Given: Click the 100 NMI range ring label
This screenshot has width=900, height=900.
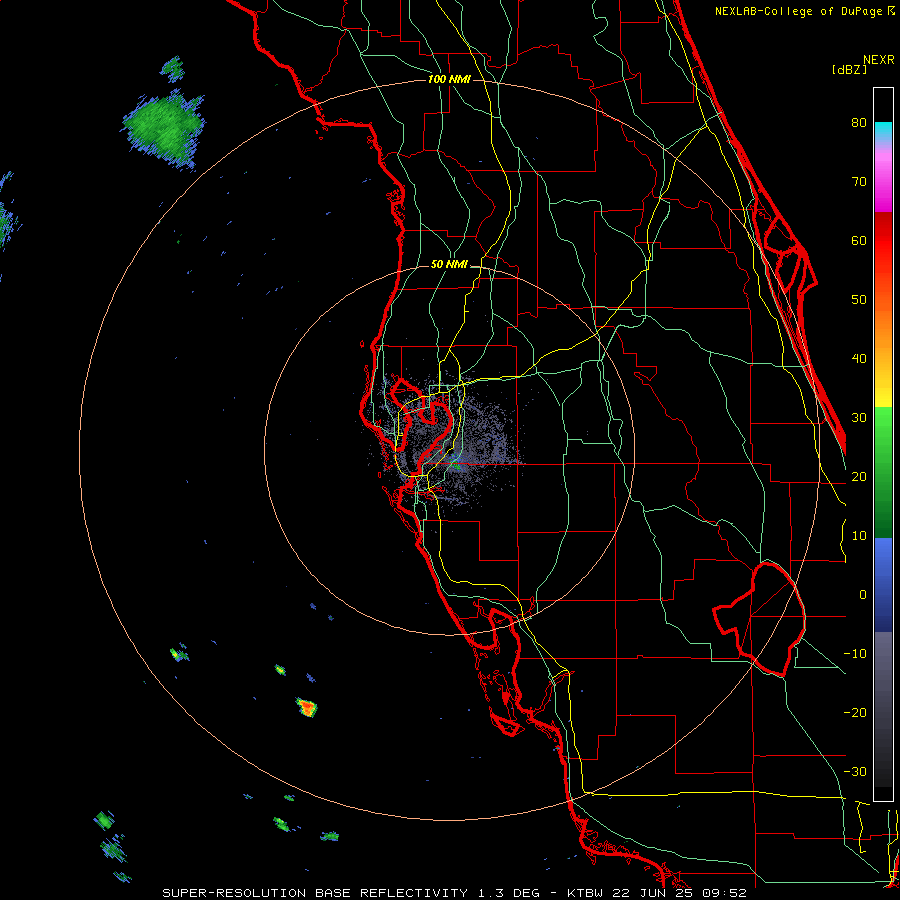Looking at the screenshot, I should [449, 79].
